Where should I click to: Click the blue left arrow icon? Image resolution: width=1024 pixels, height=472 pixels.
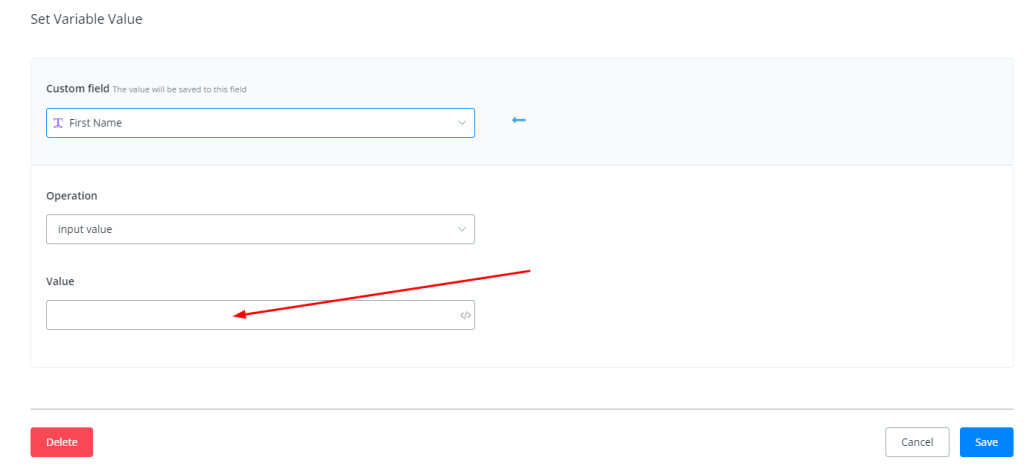pyautogui.click(x=518, y=121)
